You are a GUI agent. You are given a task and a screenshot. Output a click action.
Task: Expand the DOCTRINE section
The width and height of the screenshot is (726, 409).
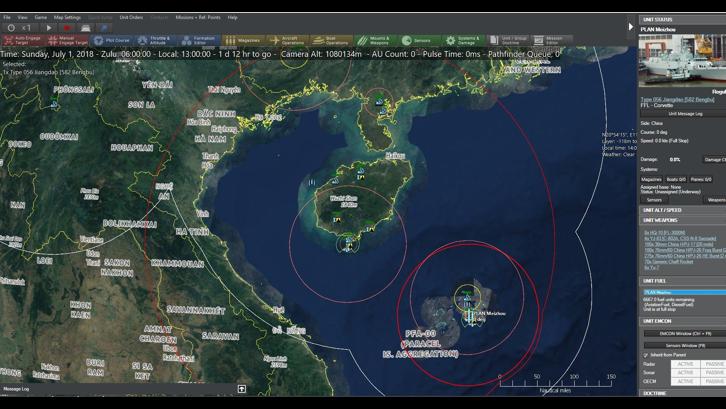point(682,393)
